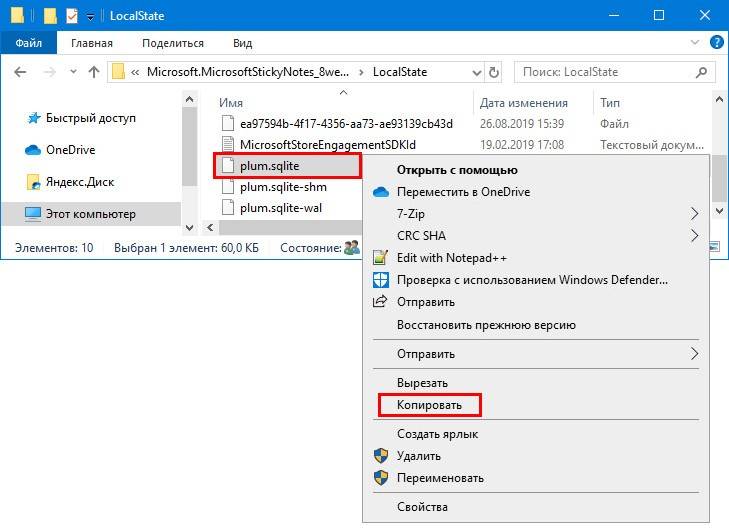Click the Help question mark icon
Viewport: 729px width, 531px height.
pos(714,43)
